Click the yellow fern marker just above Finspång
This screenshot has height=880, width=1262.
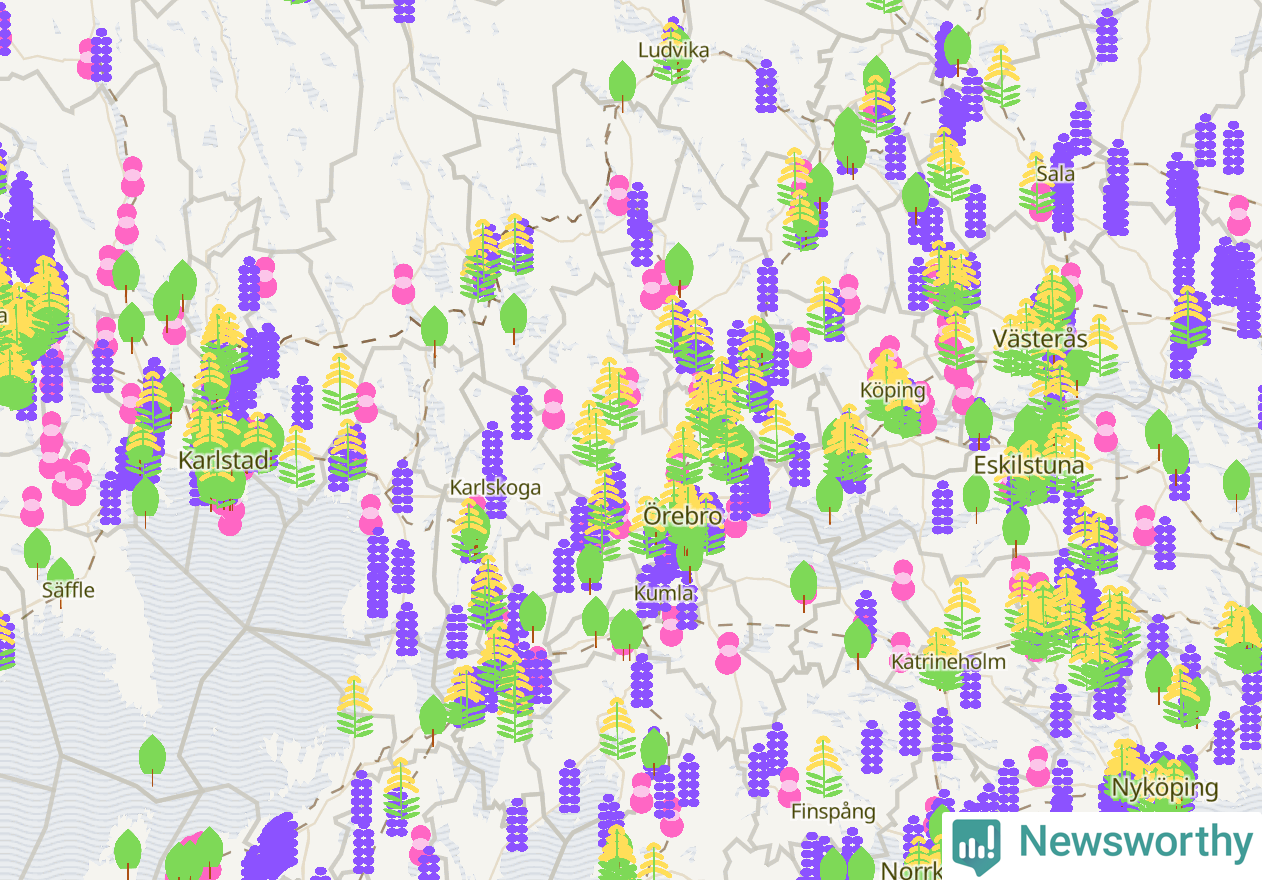coord(824,766)
